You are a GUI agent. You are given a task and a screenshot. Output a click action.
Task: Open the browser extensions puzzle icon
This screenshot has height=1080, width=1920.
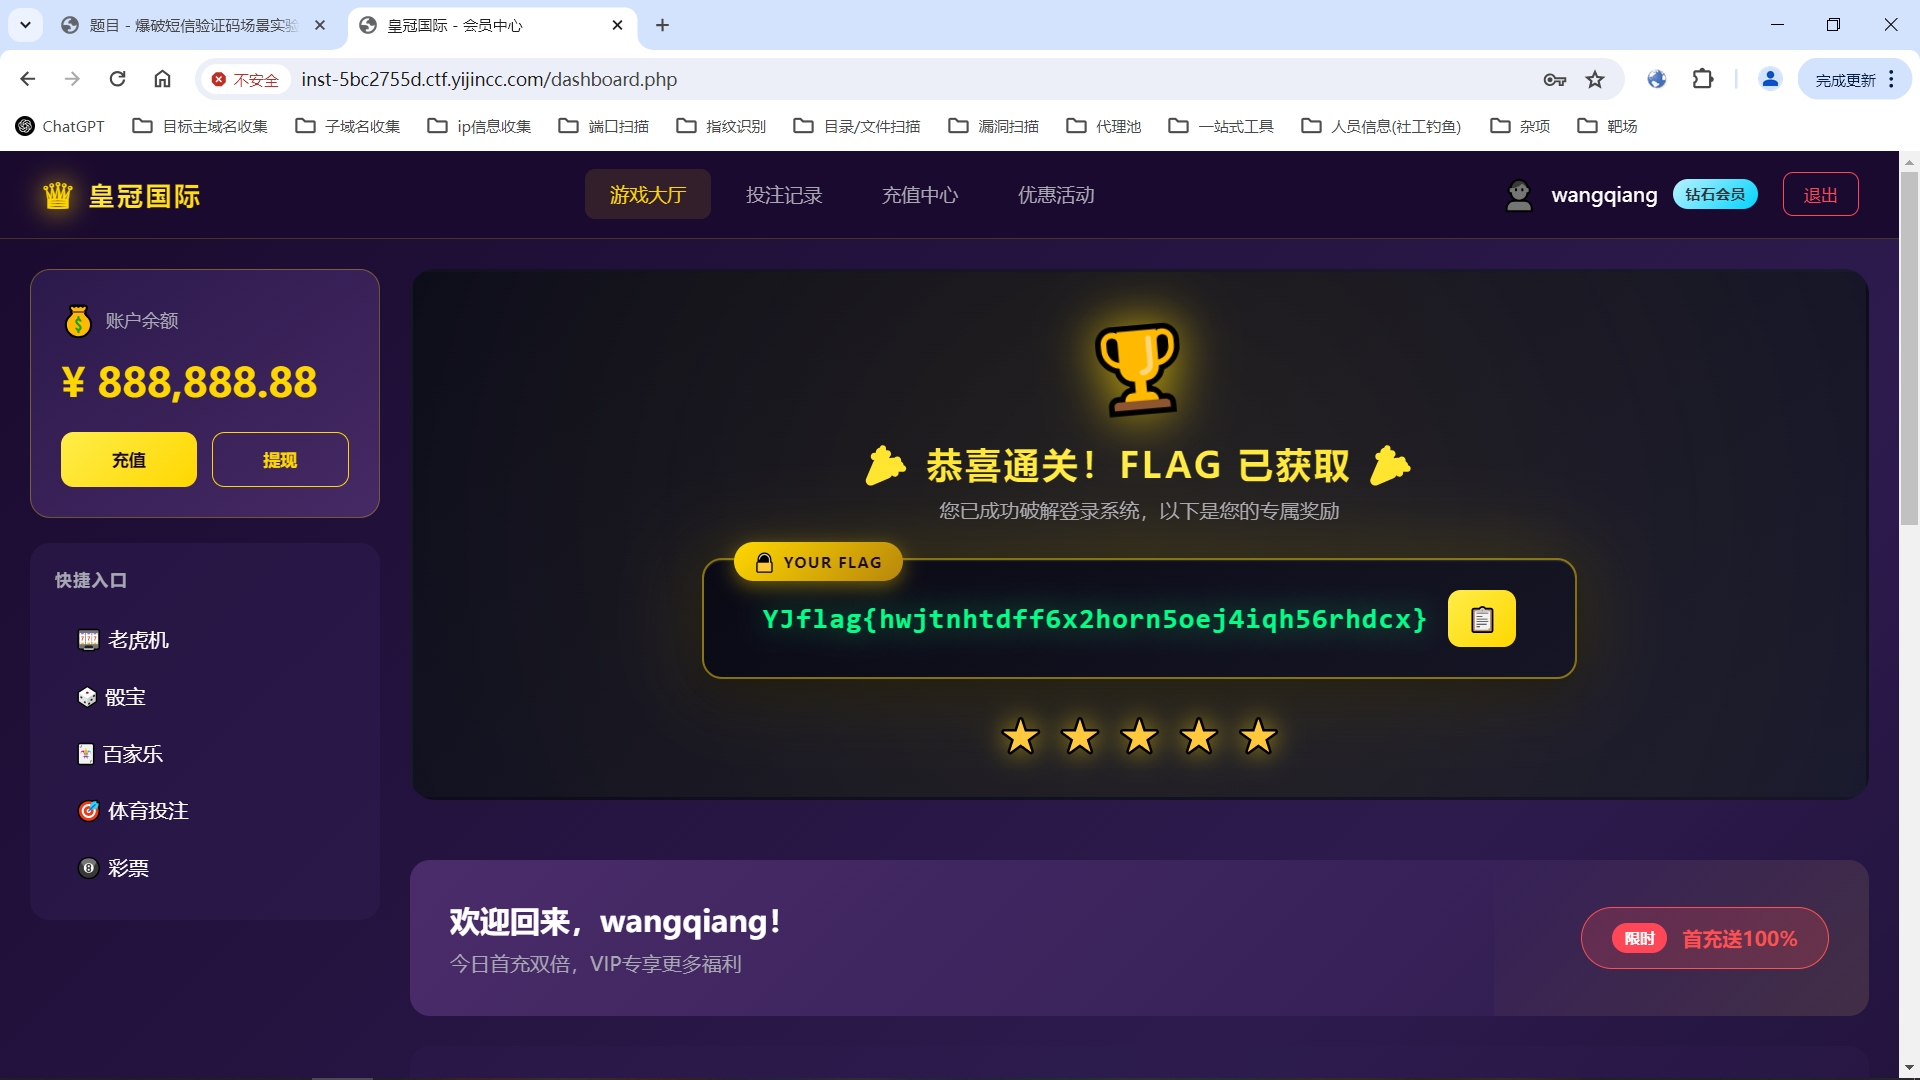[x=1702, y=79]
